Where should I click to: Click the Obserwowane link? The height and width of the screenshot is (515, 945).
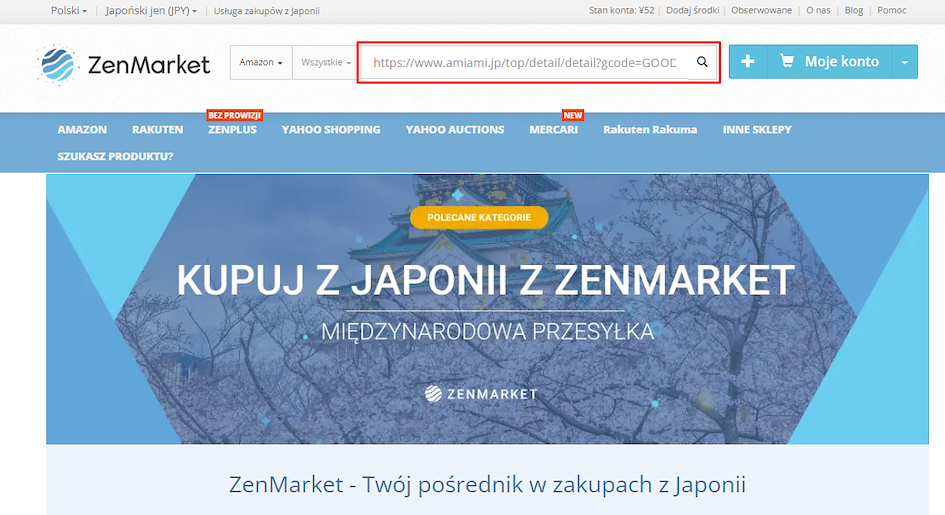[762, 10]
